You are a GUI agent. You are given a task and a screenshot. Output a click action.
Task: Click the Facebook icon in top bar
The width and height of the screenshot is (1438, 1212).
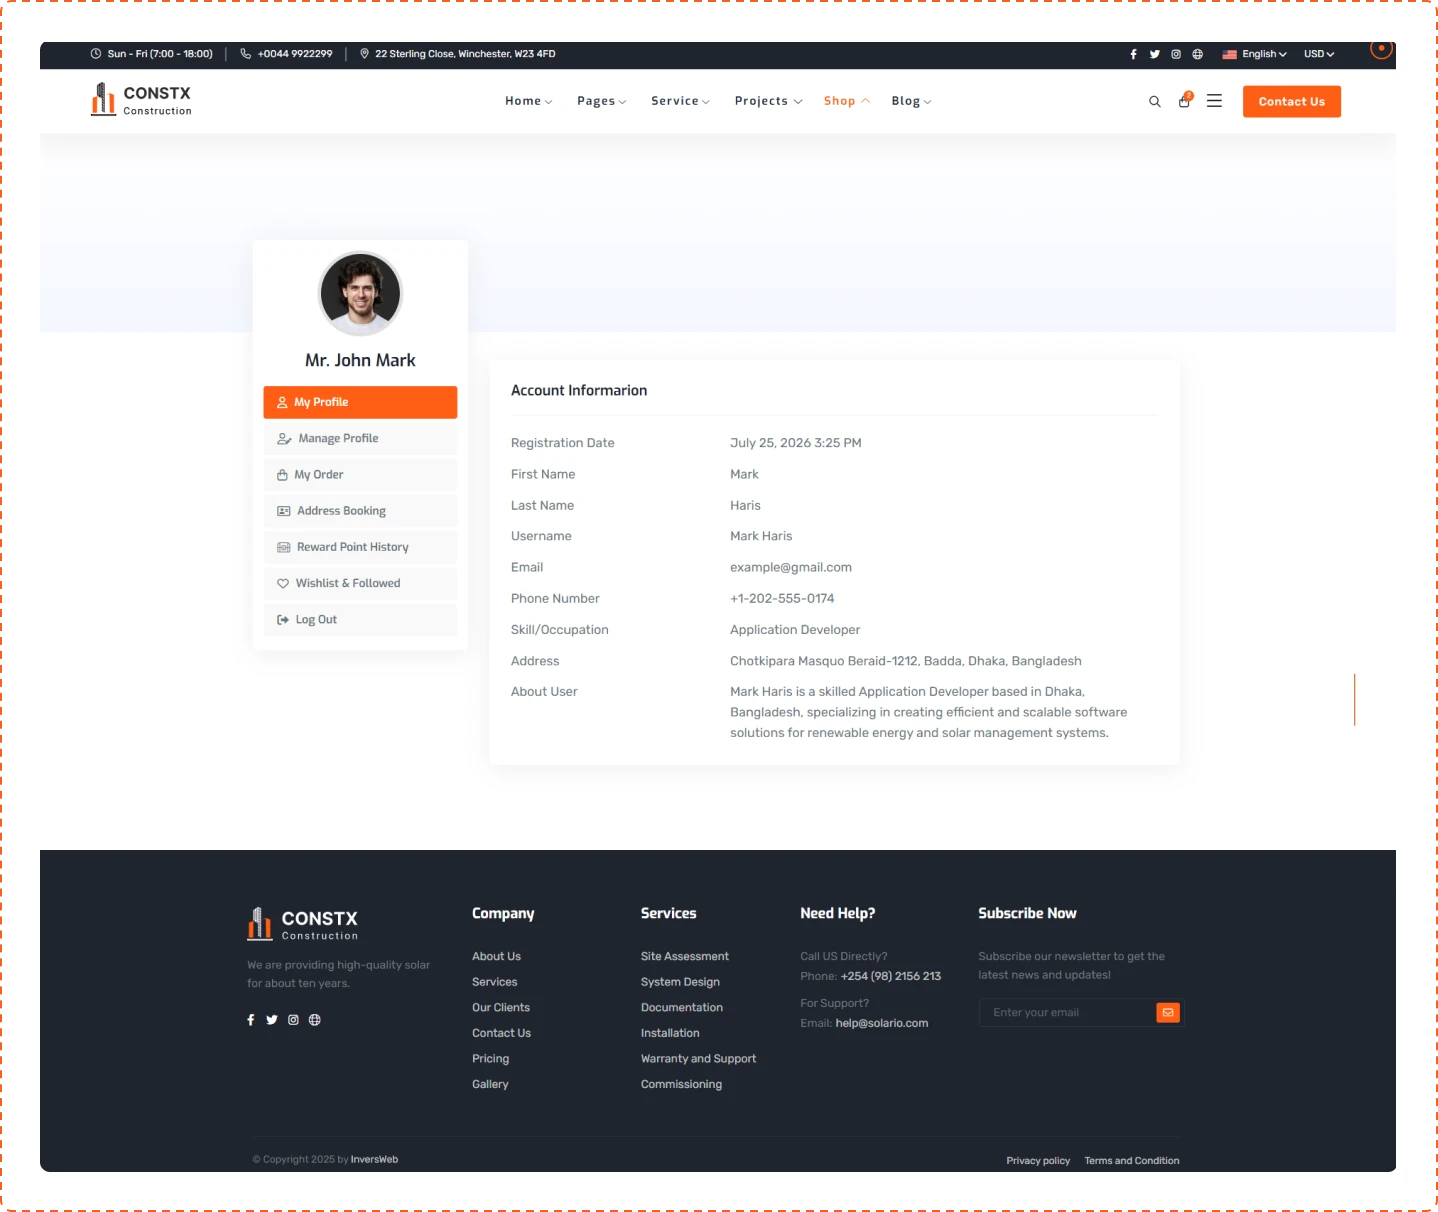coord(1133,54)
